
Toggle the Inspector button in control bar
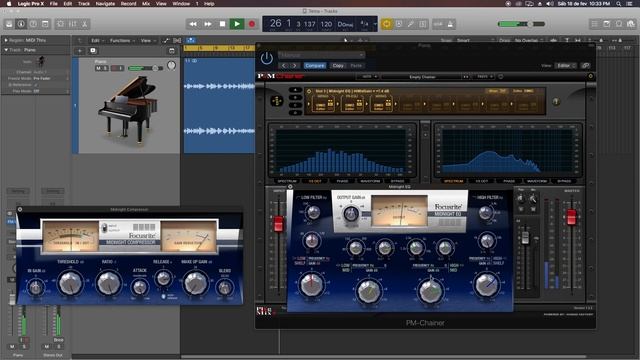click(21, 24)
